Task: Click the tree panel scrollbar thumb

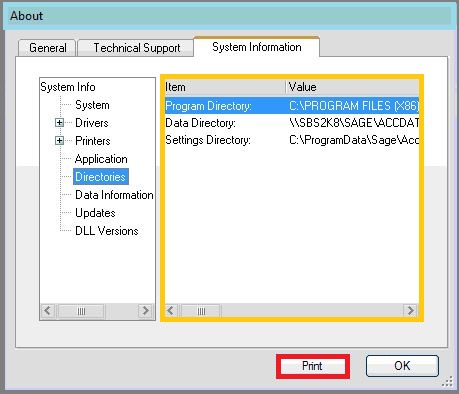Action: [x=81, y=311]
